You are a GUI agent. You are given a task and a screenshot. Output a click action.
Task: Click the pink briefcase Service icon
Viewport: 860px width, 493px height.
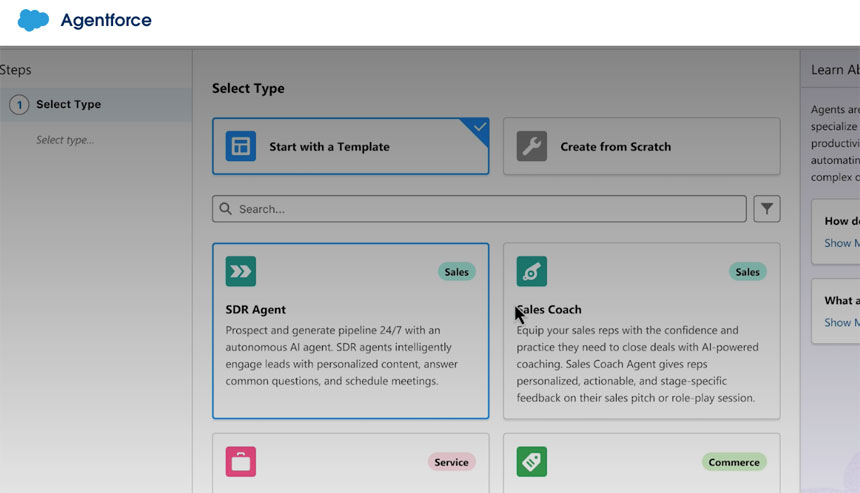click(241, 461)
